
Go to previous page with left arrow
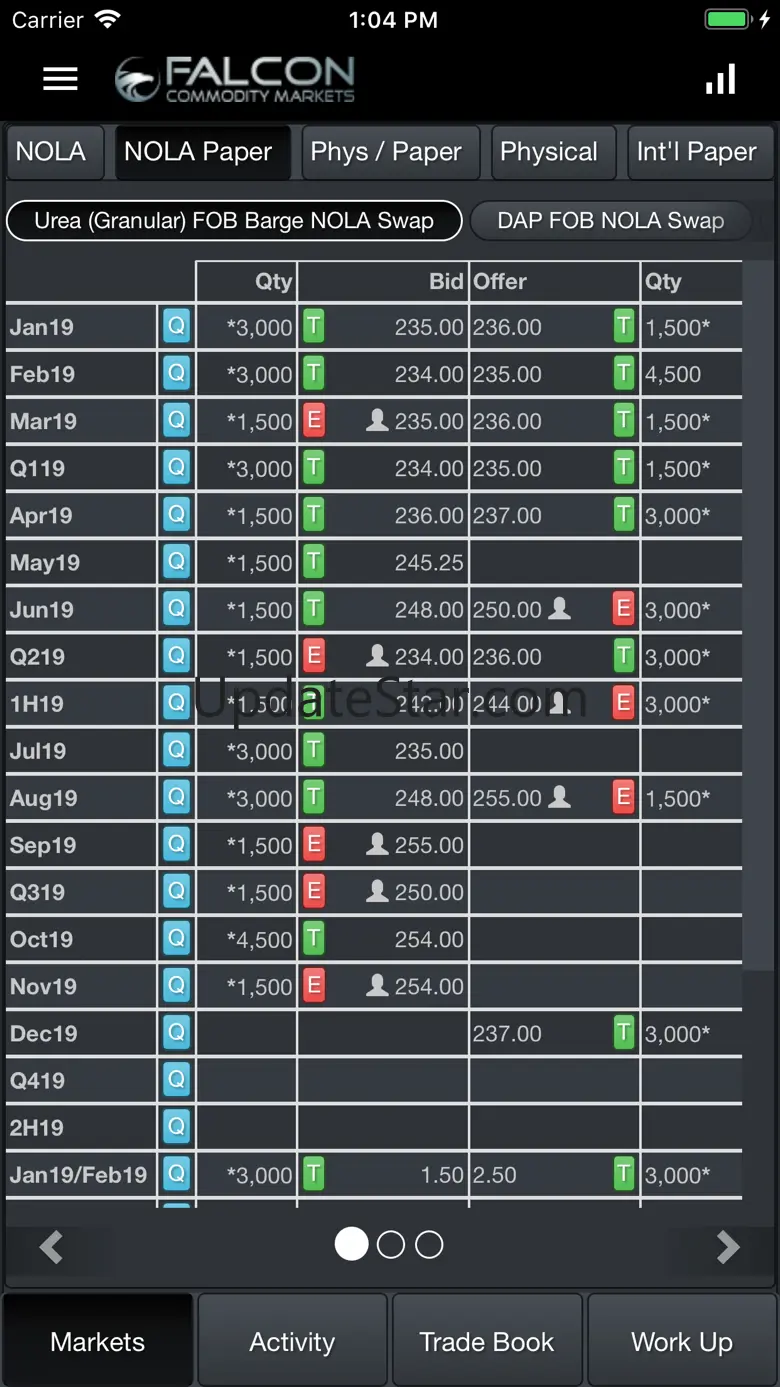pyautogui.click(x=52, y=1246)
